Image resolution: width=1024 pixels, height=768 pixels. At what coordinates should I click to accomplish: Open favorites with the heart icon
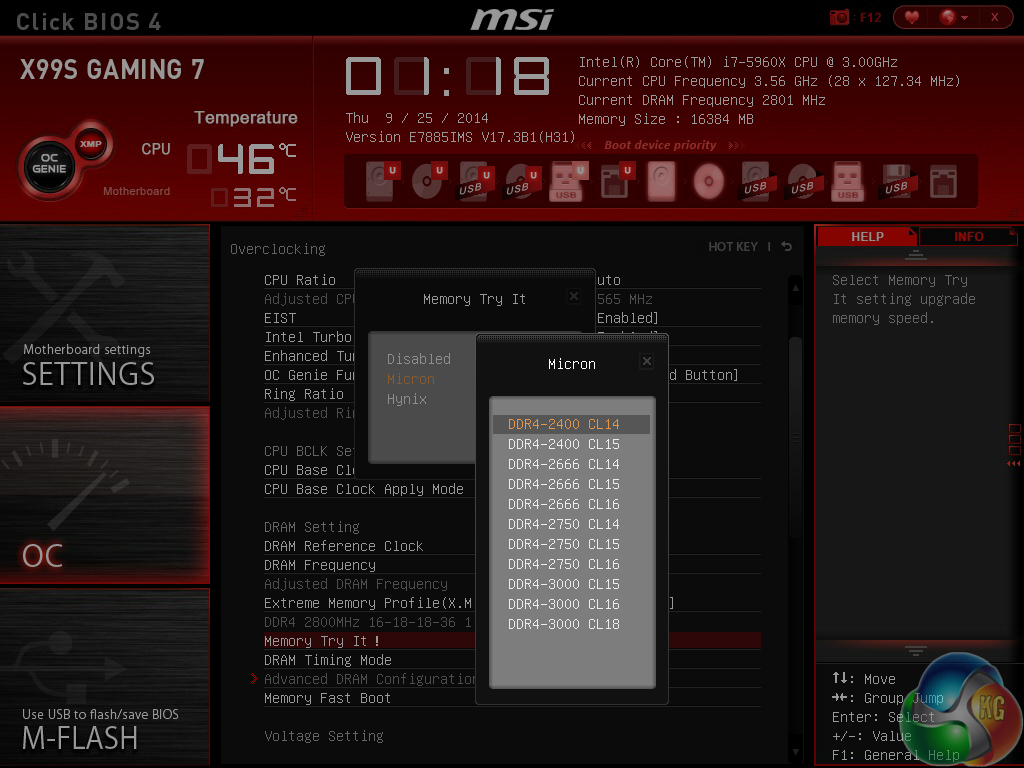click(x=911, y=17)
